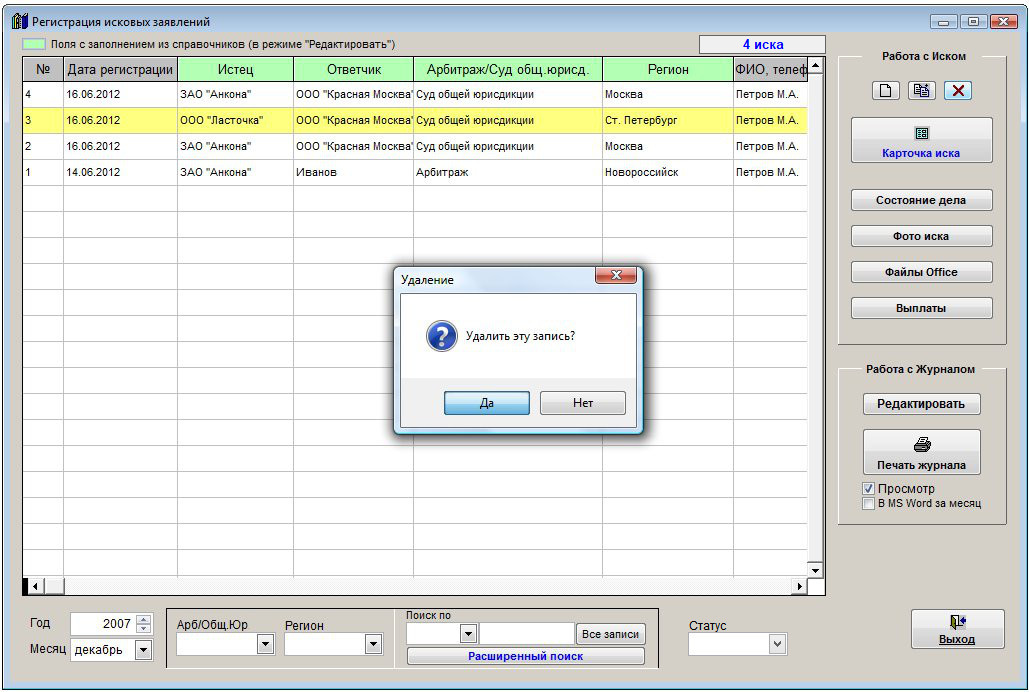Click the Расширенный поиск button
This screenshot has width=1029, height=692.
525,657
